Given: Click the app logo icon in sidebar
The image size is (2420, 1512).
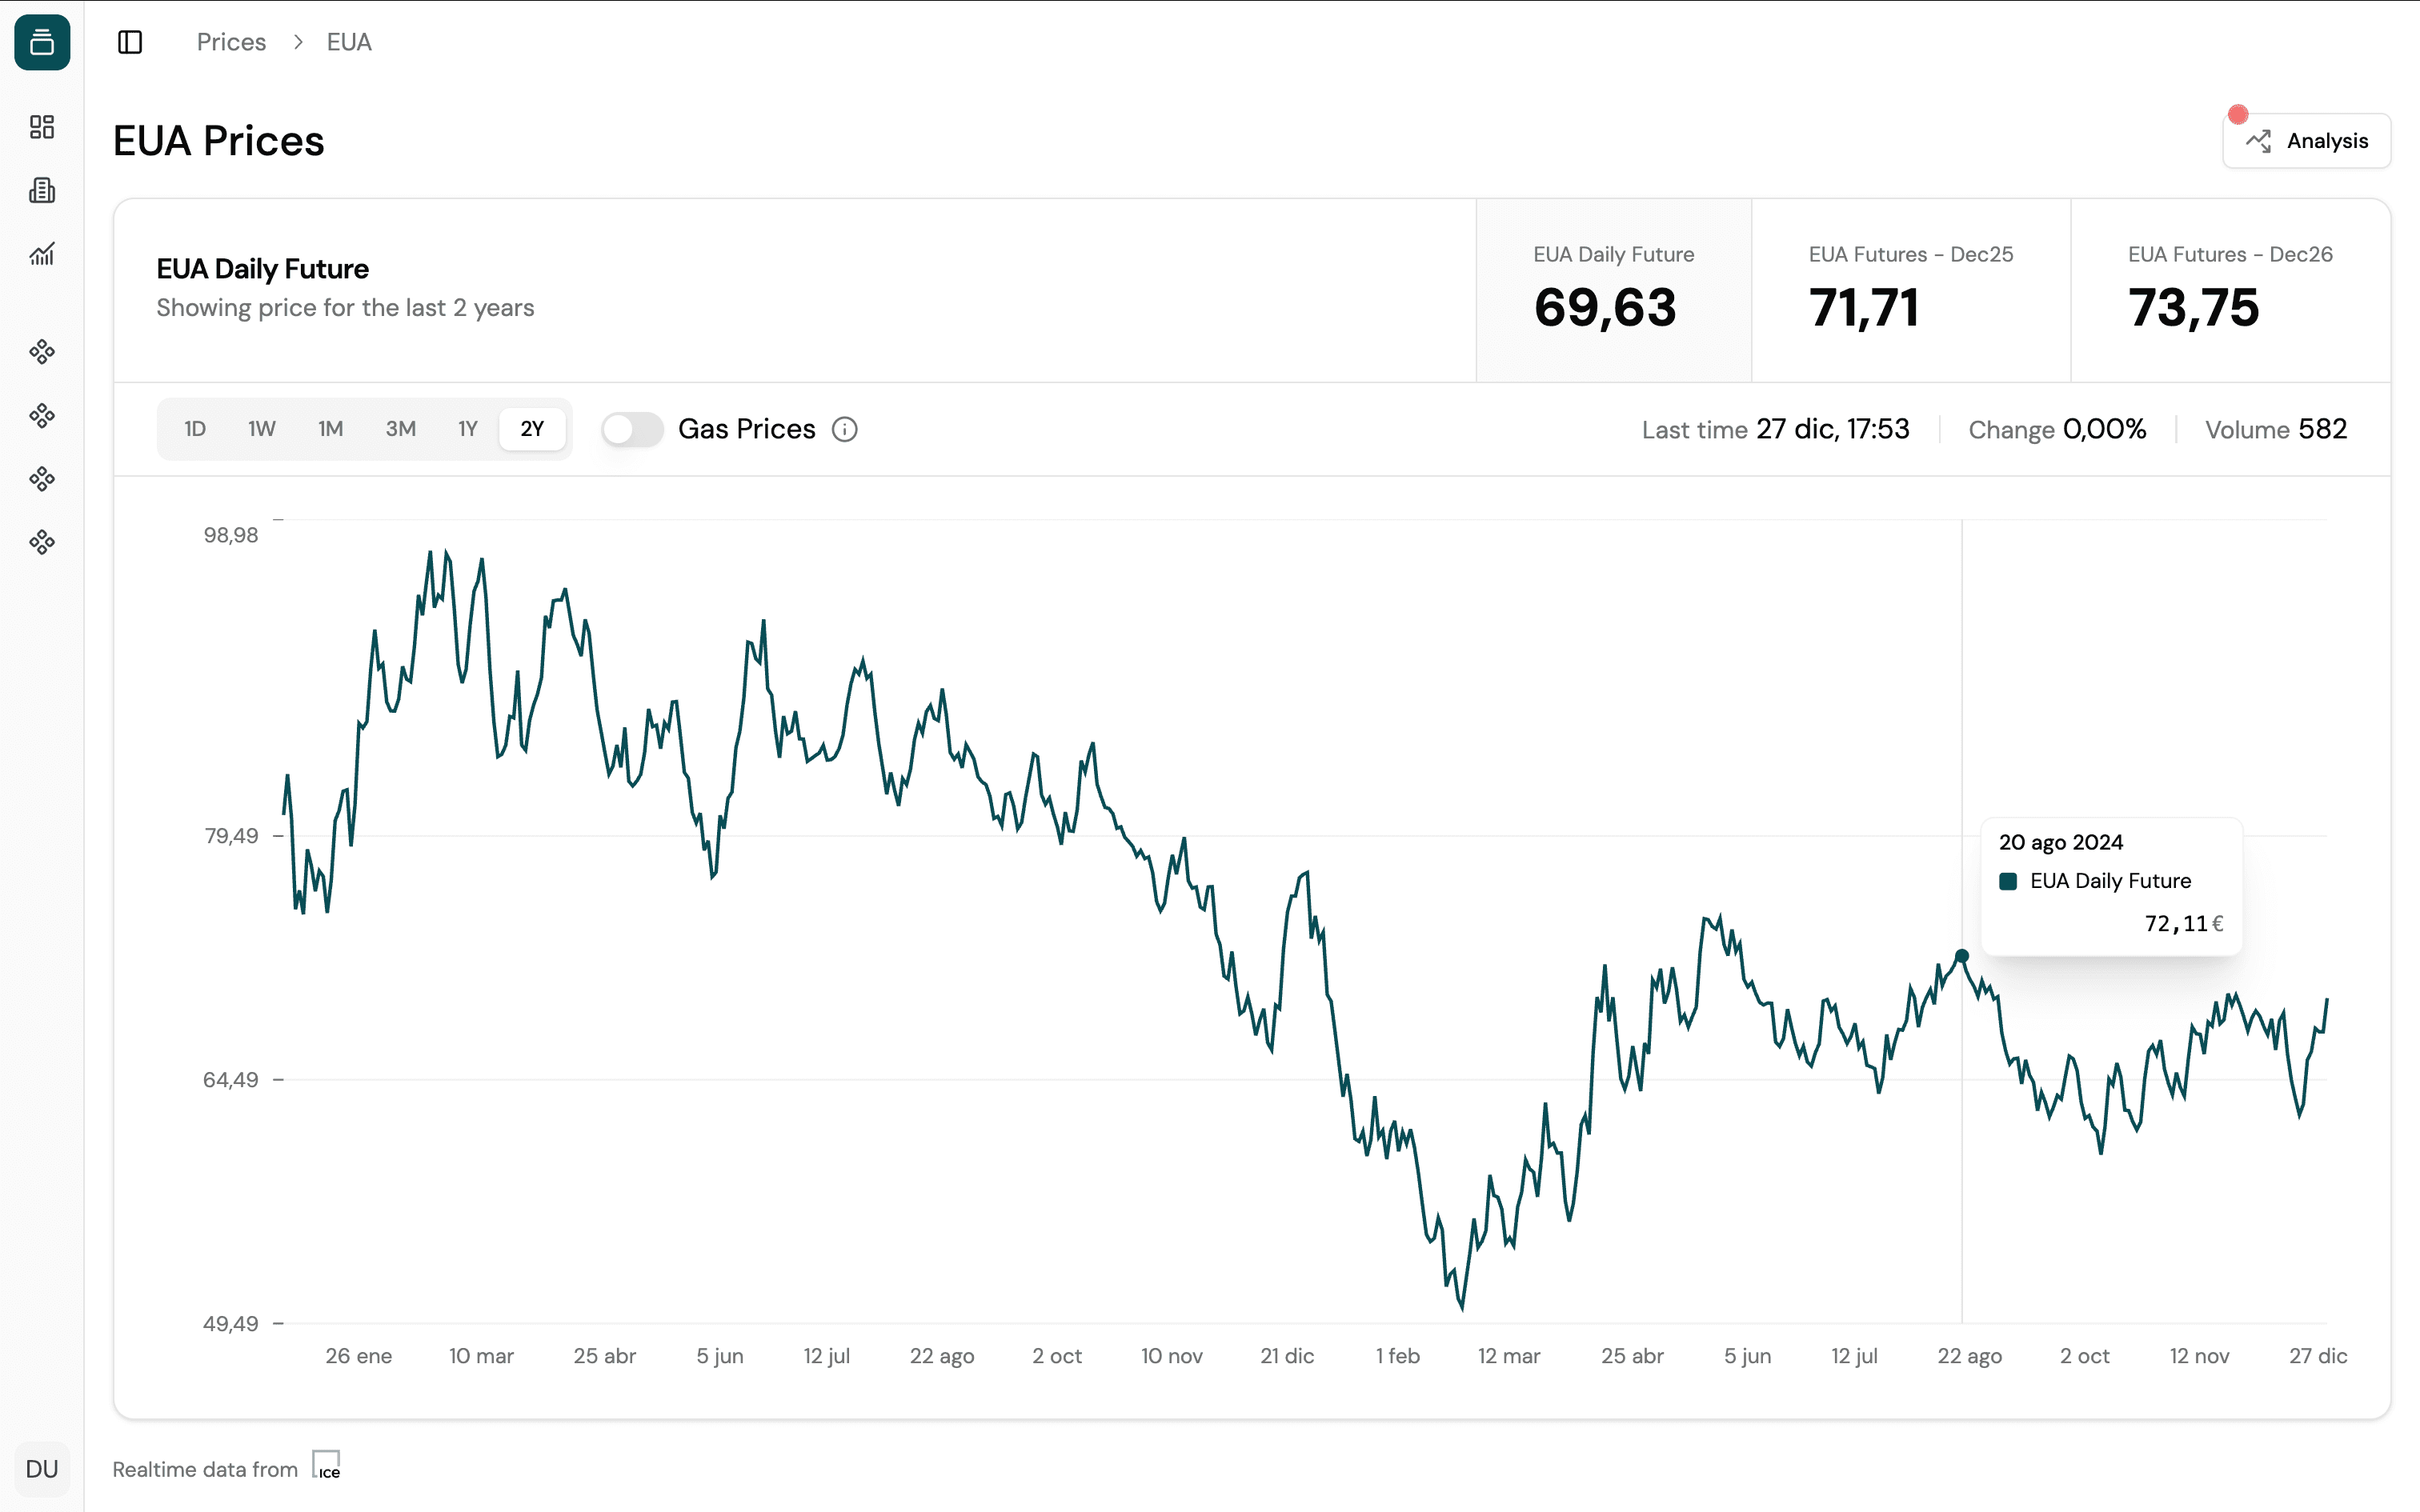Looking at the screenshot, I should coord(42,42).
